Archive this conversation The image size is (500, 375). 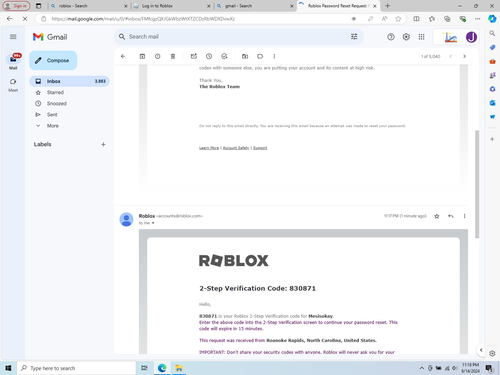(x=142, y=56)
